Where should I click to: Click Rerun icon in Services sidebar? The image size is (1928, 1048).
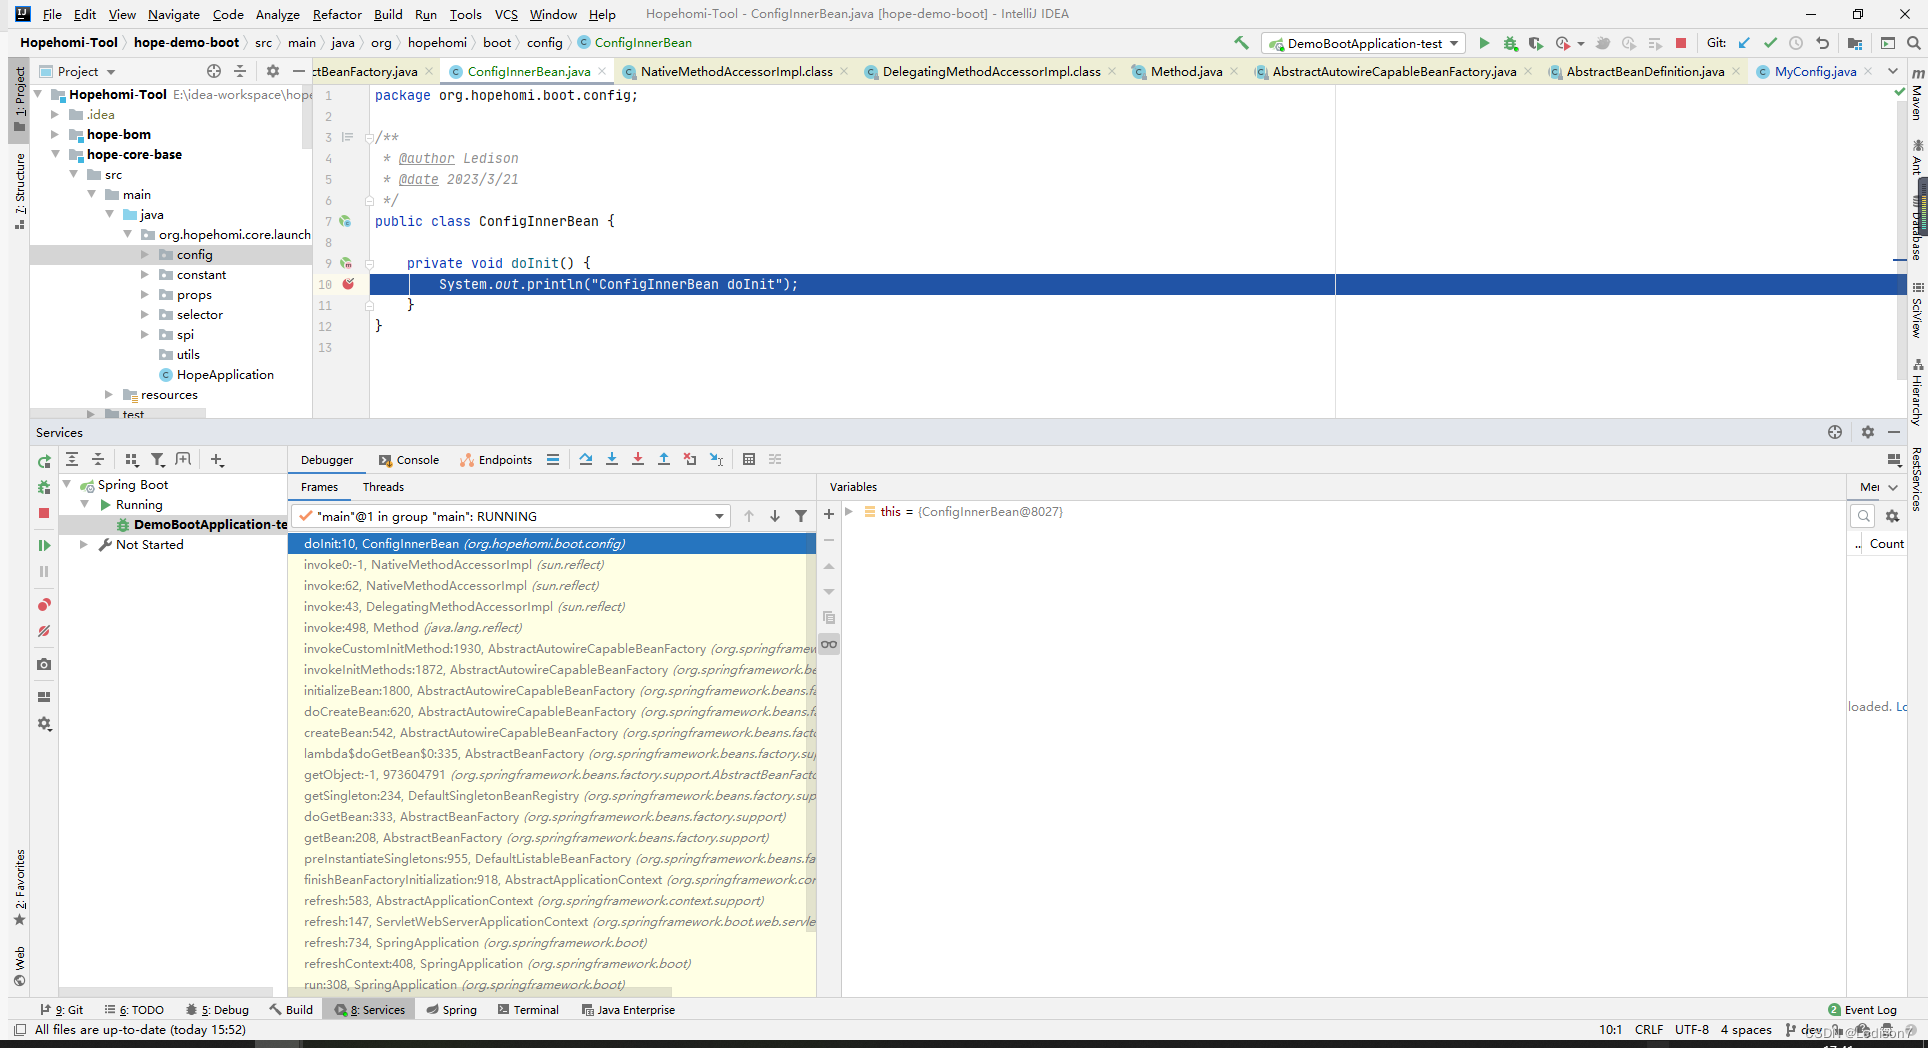tap(44, 461)
